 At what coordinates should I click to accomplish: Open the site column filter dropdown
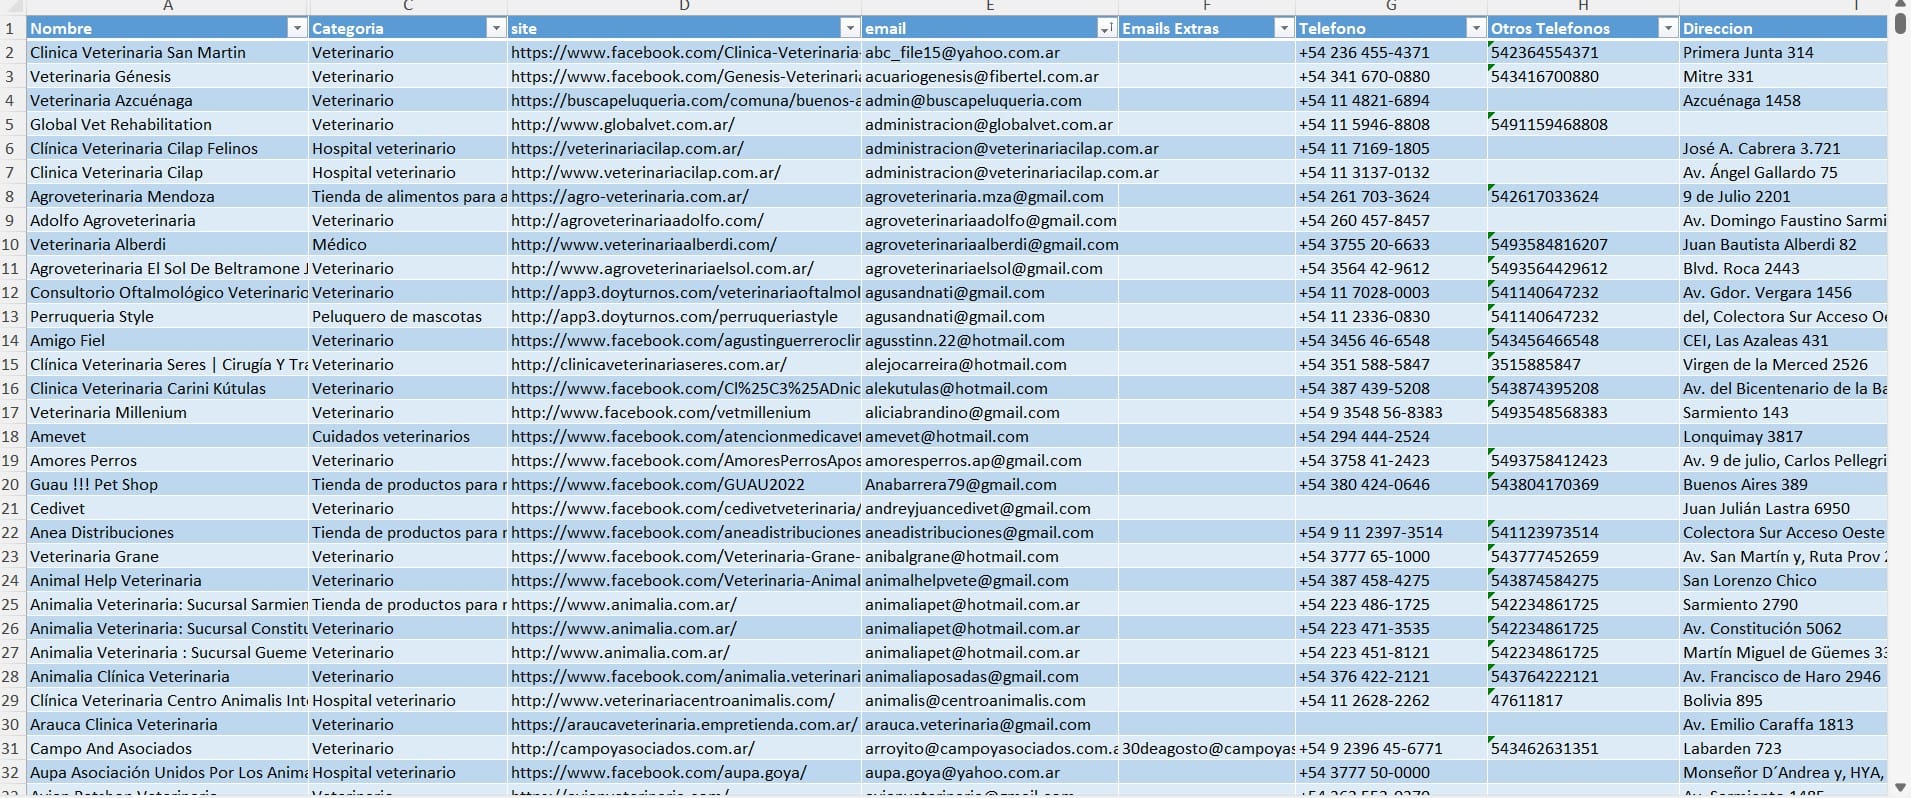point(849,28)
